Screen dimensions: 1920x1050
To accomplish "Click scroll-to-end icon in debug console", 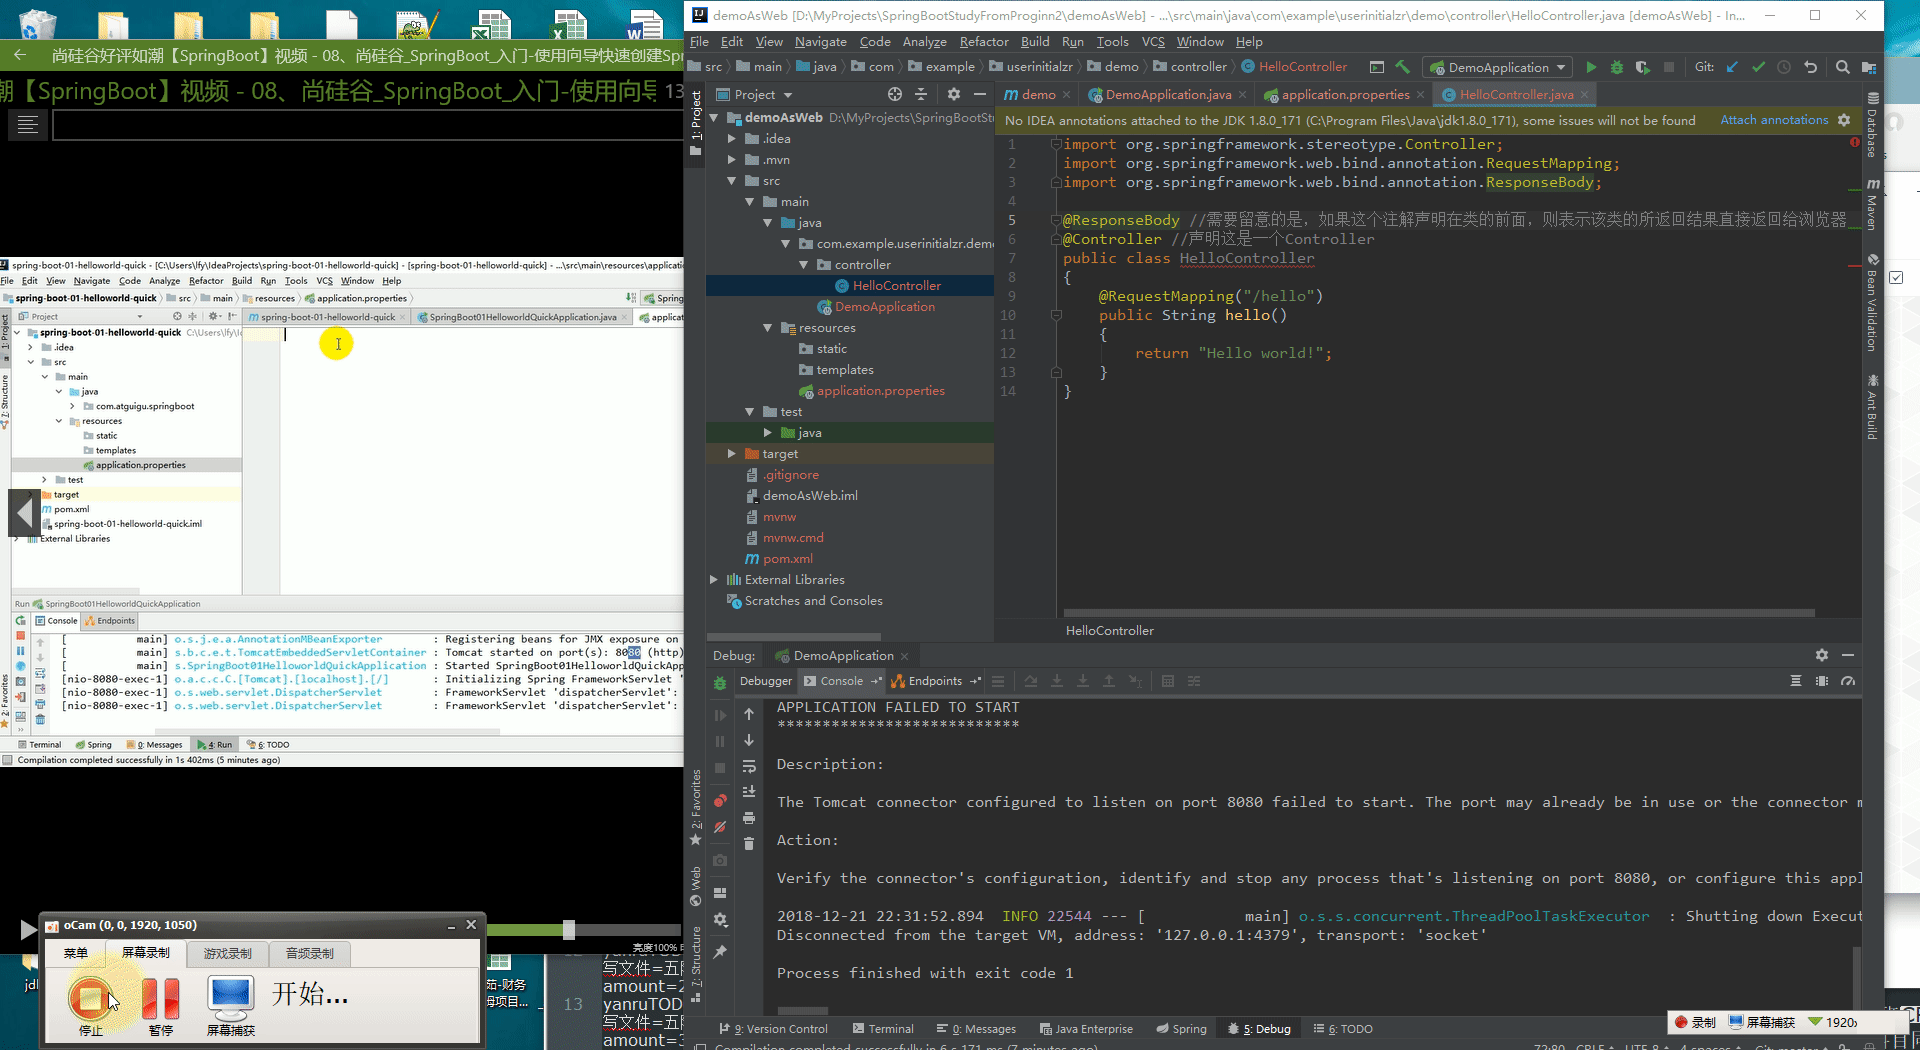I will (749, 792).
